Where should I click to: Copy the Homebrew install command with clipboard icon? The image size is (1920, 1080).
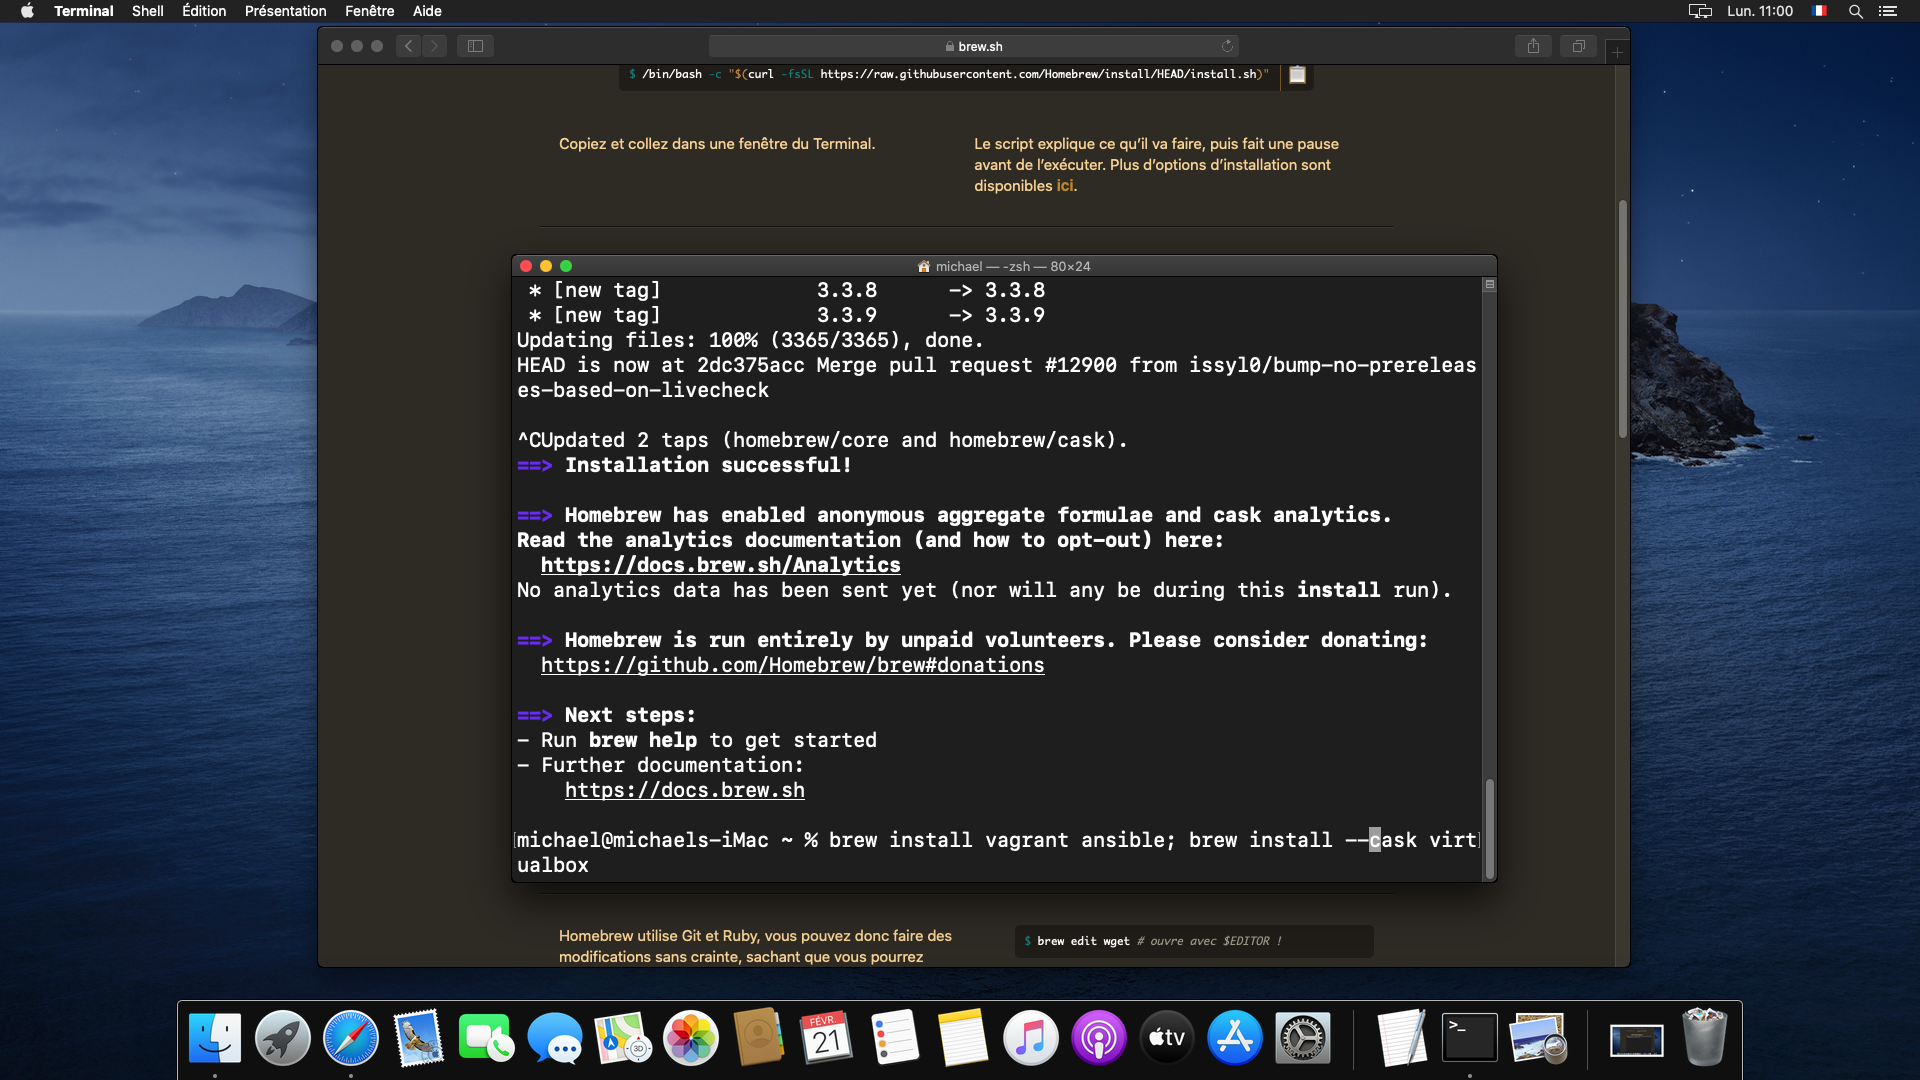1297,75
